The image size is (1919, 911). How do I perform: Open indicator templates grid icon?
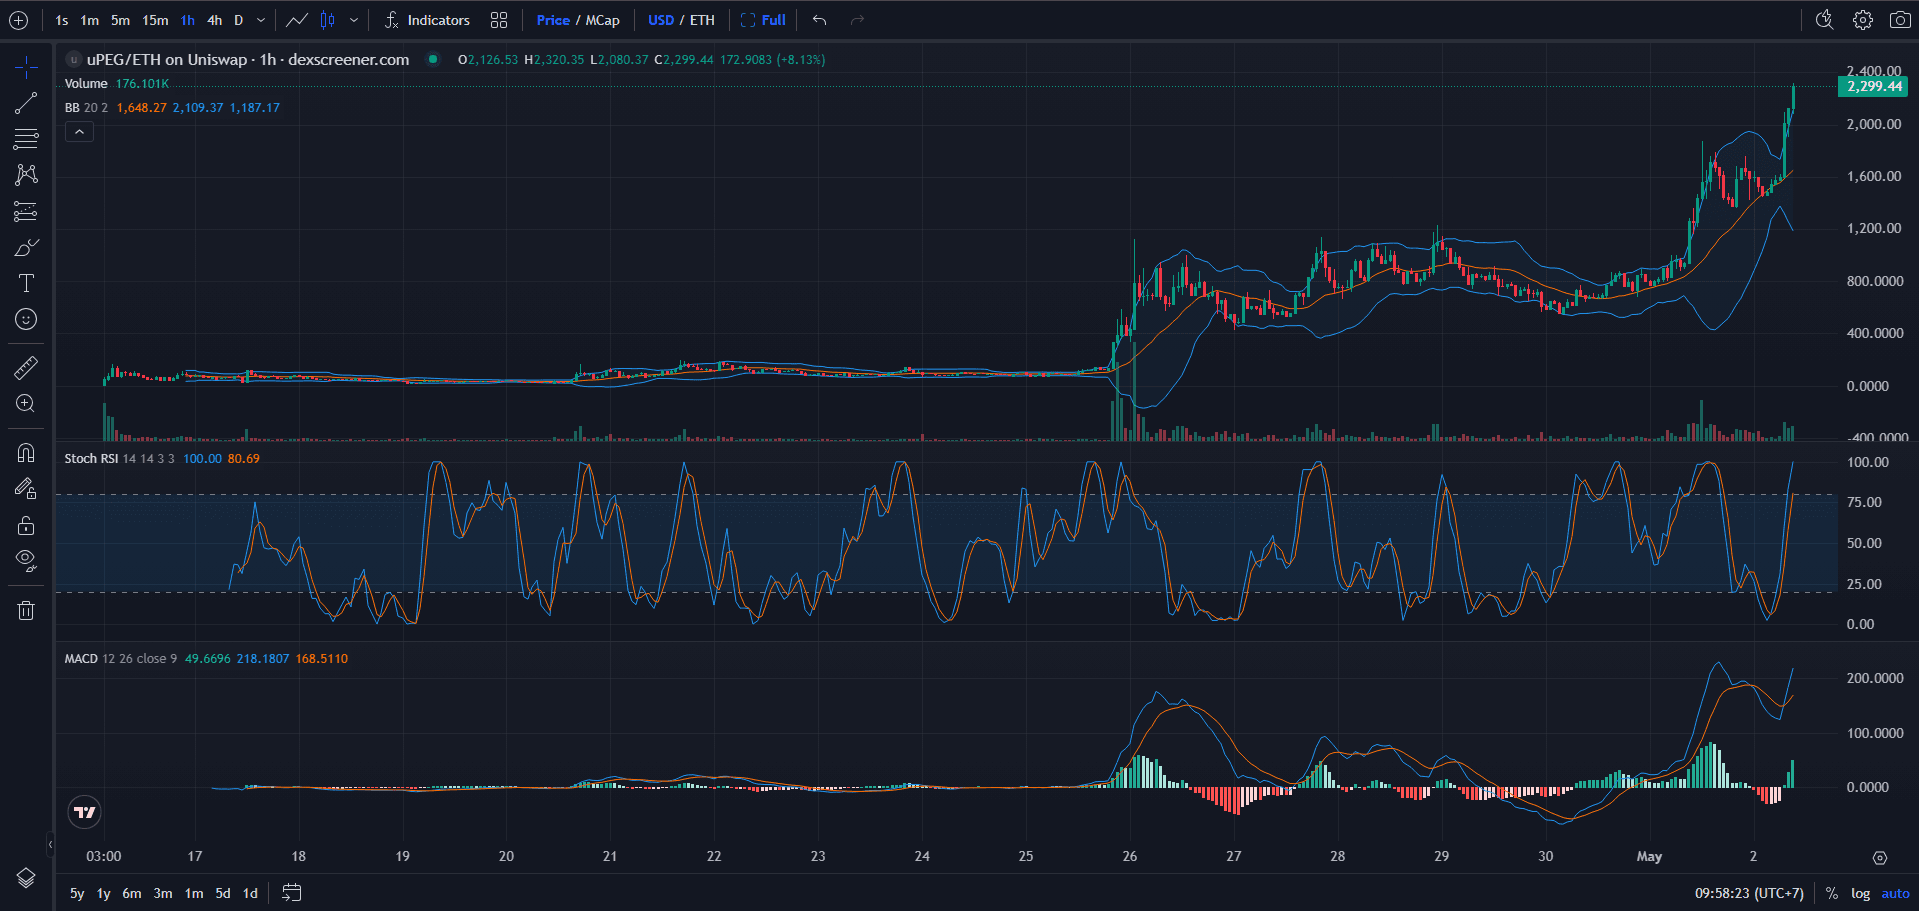pyautogui.click(x=499, y=20)
